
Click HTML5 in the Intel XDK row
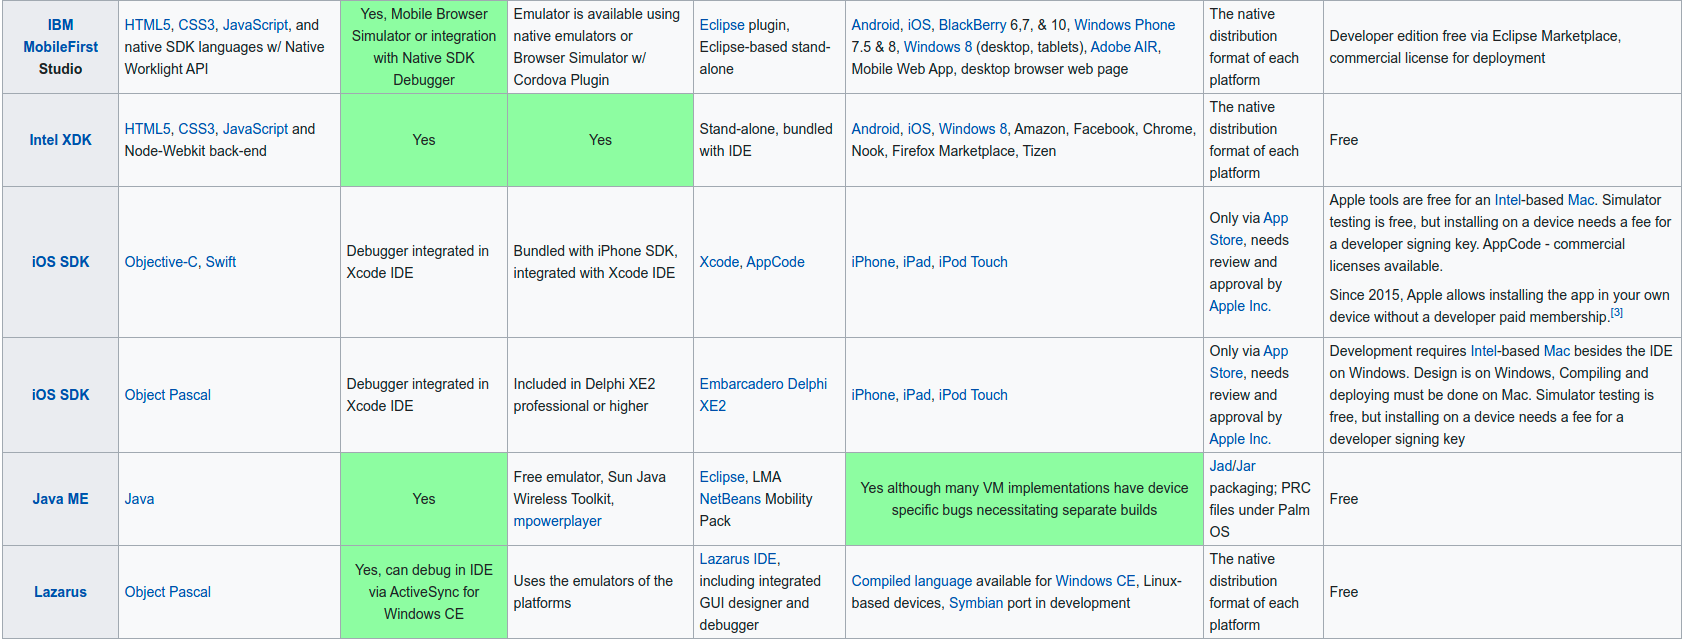[147, 129]
